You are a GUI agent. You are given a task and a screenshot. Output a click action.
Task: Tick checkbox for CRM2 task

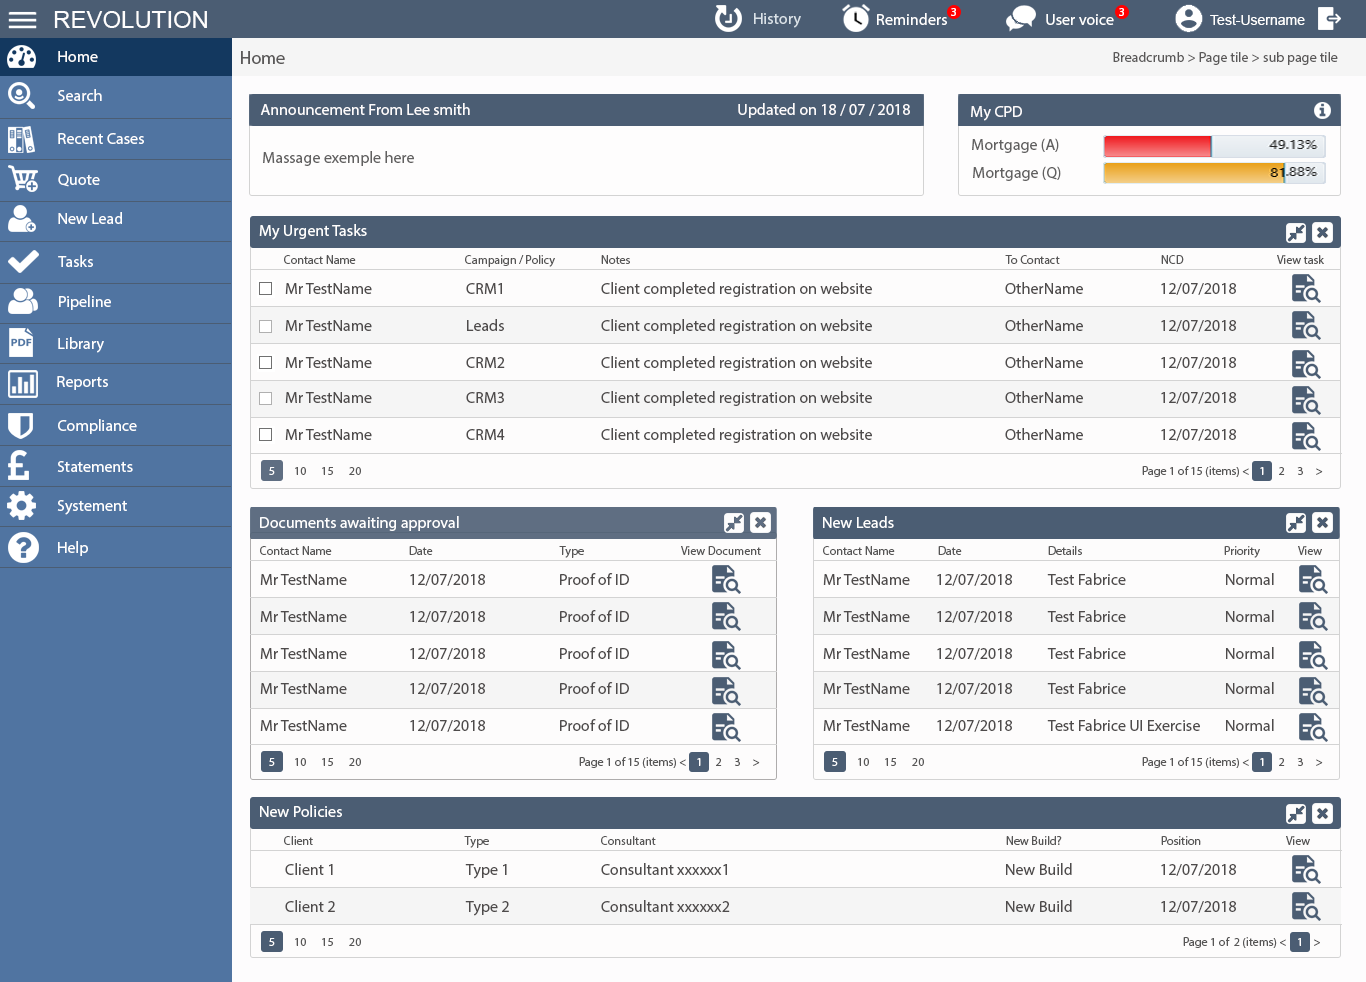pos(266,363)
